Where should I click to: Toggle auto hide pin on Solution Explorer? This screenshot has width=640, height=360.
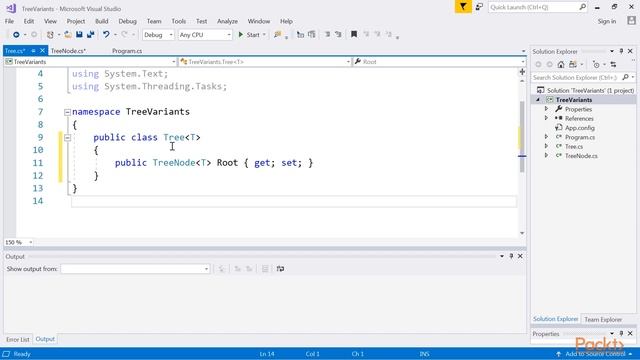[621, 51]
